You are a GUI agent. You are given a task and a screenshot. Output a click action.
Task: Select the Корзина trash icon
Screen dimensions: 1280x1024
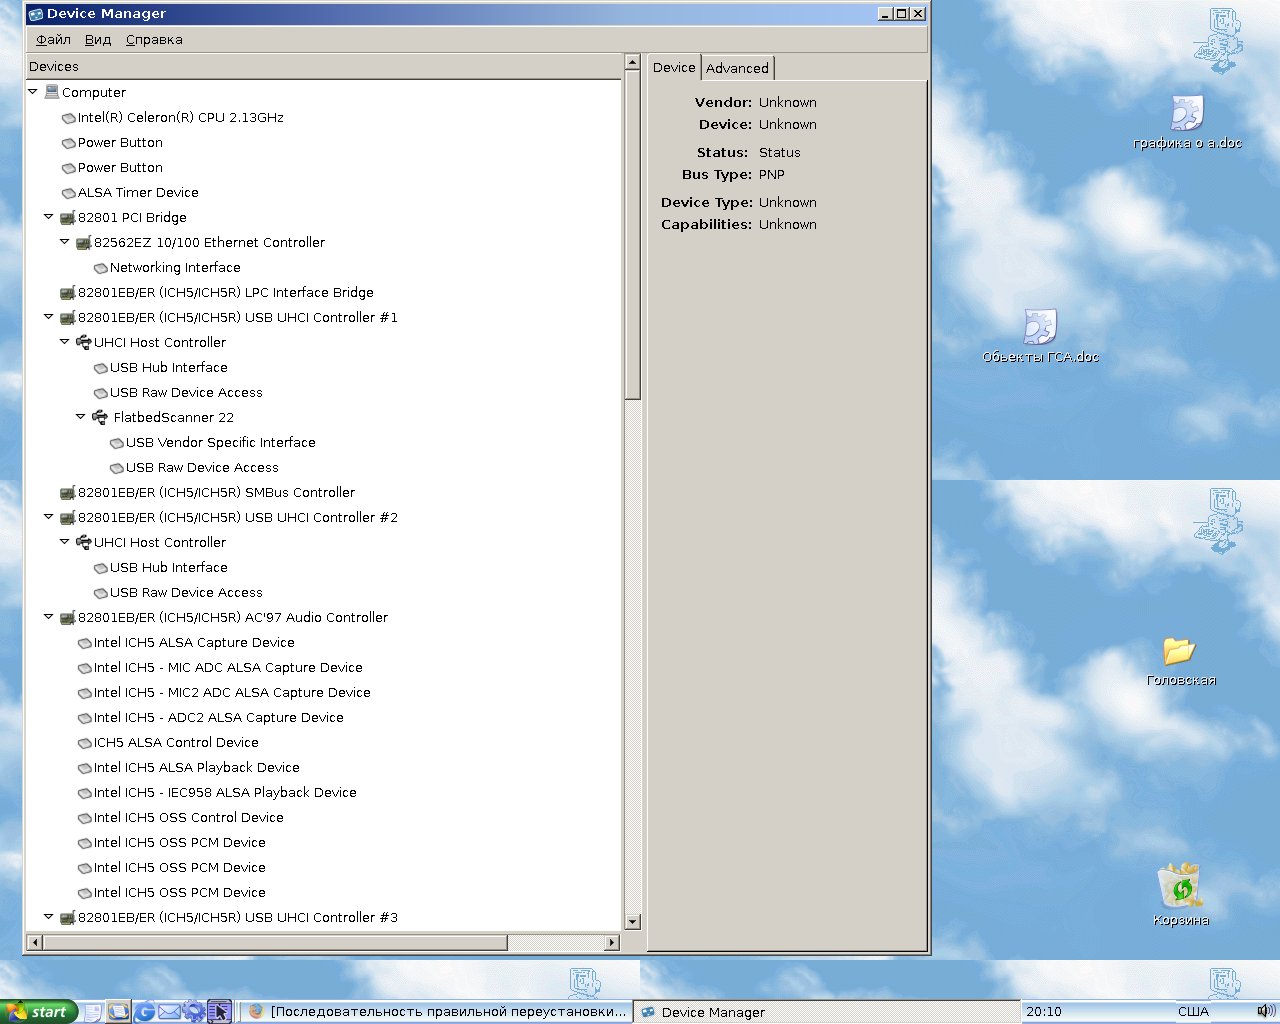pyautogui.click(x=1181, y=895)
